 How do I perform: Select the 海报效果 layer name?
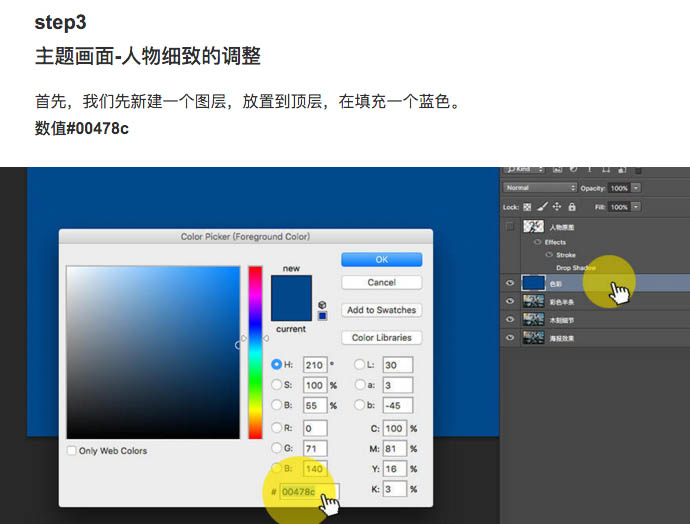(x=562, y=339)
